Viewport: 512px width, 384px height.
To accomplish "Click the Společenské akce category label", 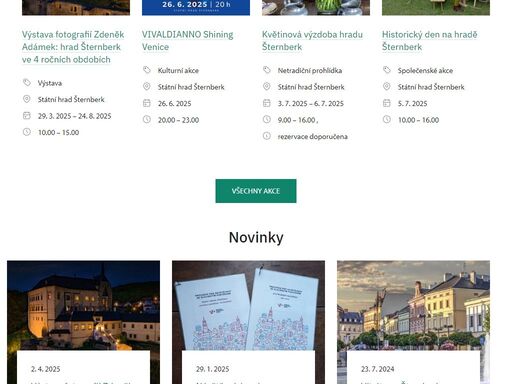I will (x=425, y=70).
